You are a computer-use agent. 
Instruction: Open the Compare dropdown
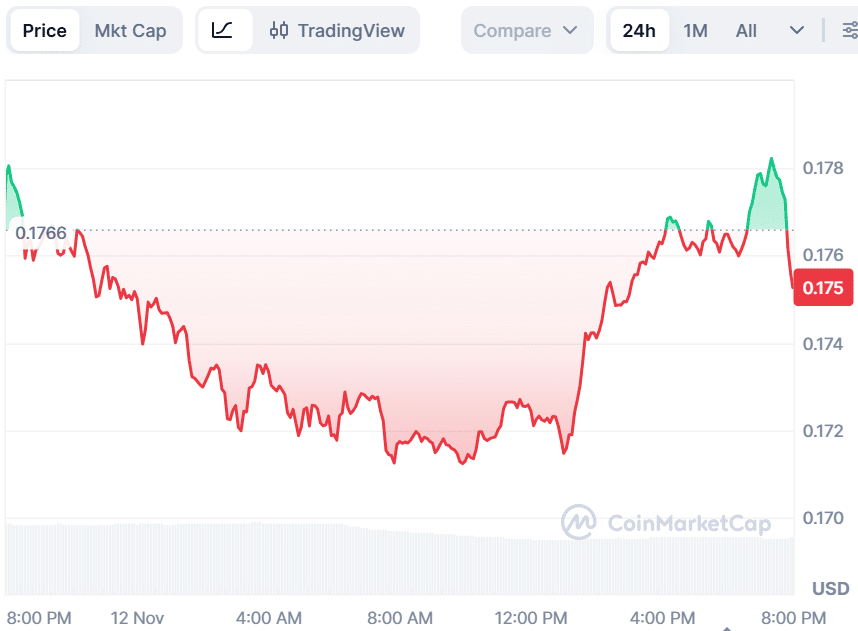click(526, 31)
